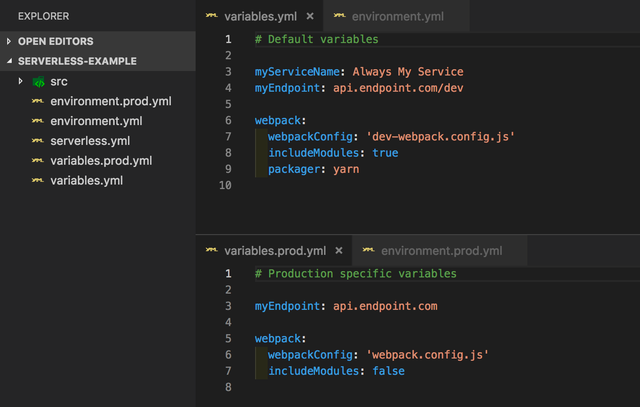Click the 'webpack.config.js' string in variables.prod.yml
Image resolution: width=640 pixels, height=407 pixels.
click(427, 355)
